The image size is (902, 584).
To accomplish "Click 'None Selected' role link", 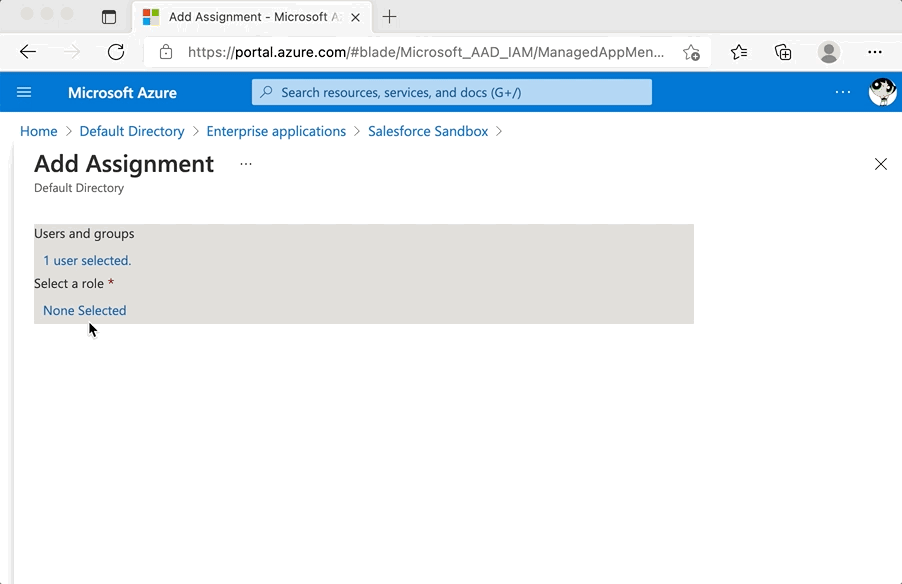I will [85, 310].
